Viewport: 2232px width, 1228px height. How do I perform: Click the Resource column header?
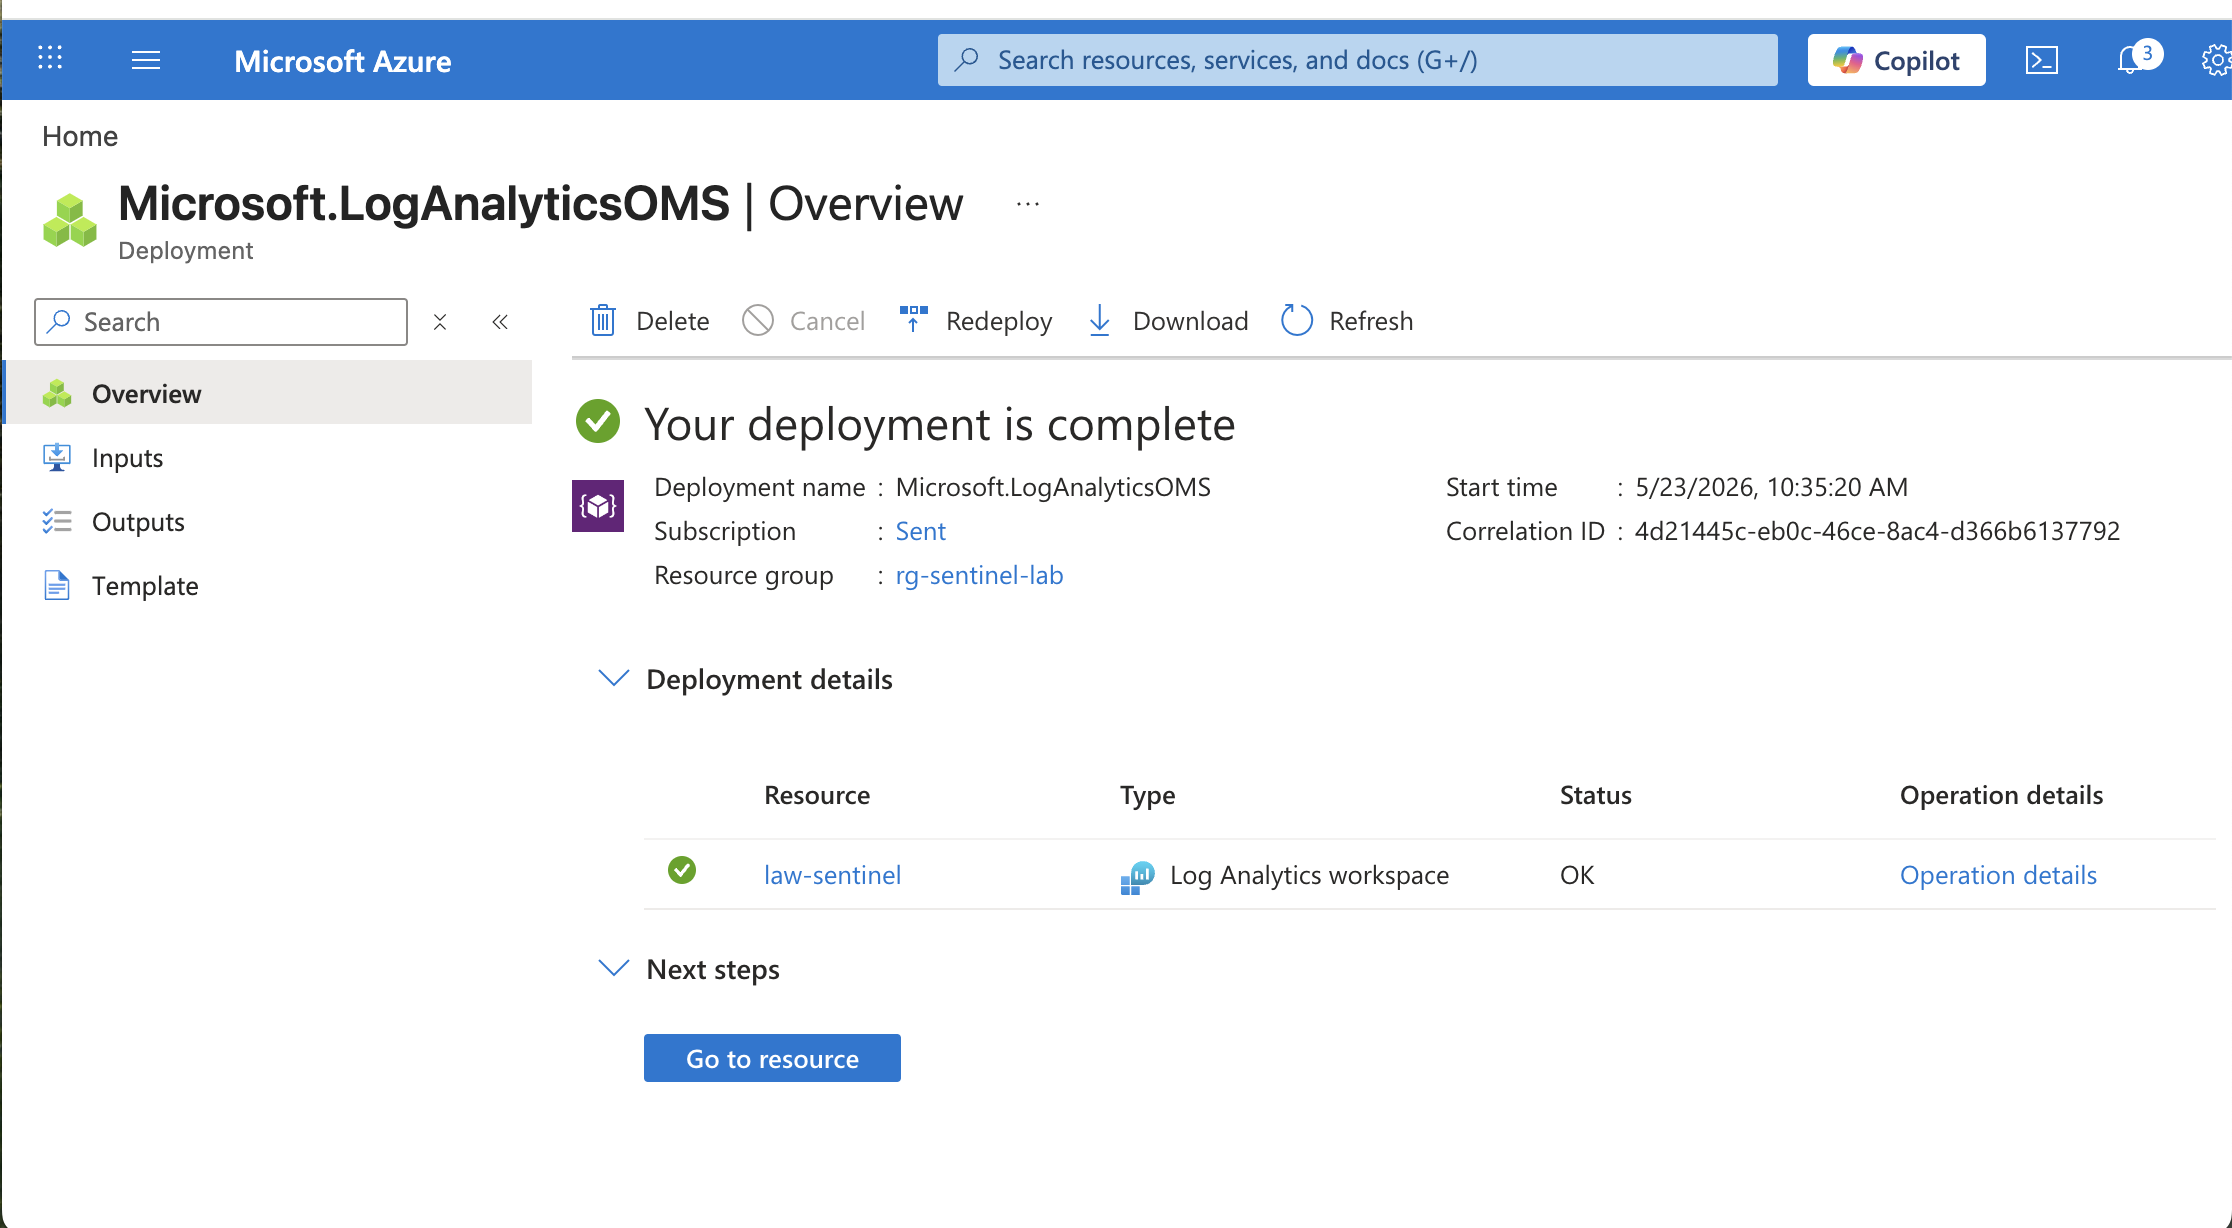[x=817, y=795]
